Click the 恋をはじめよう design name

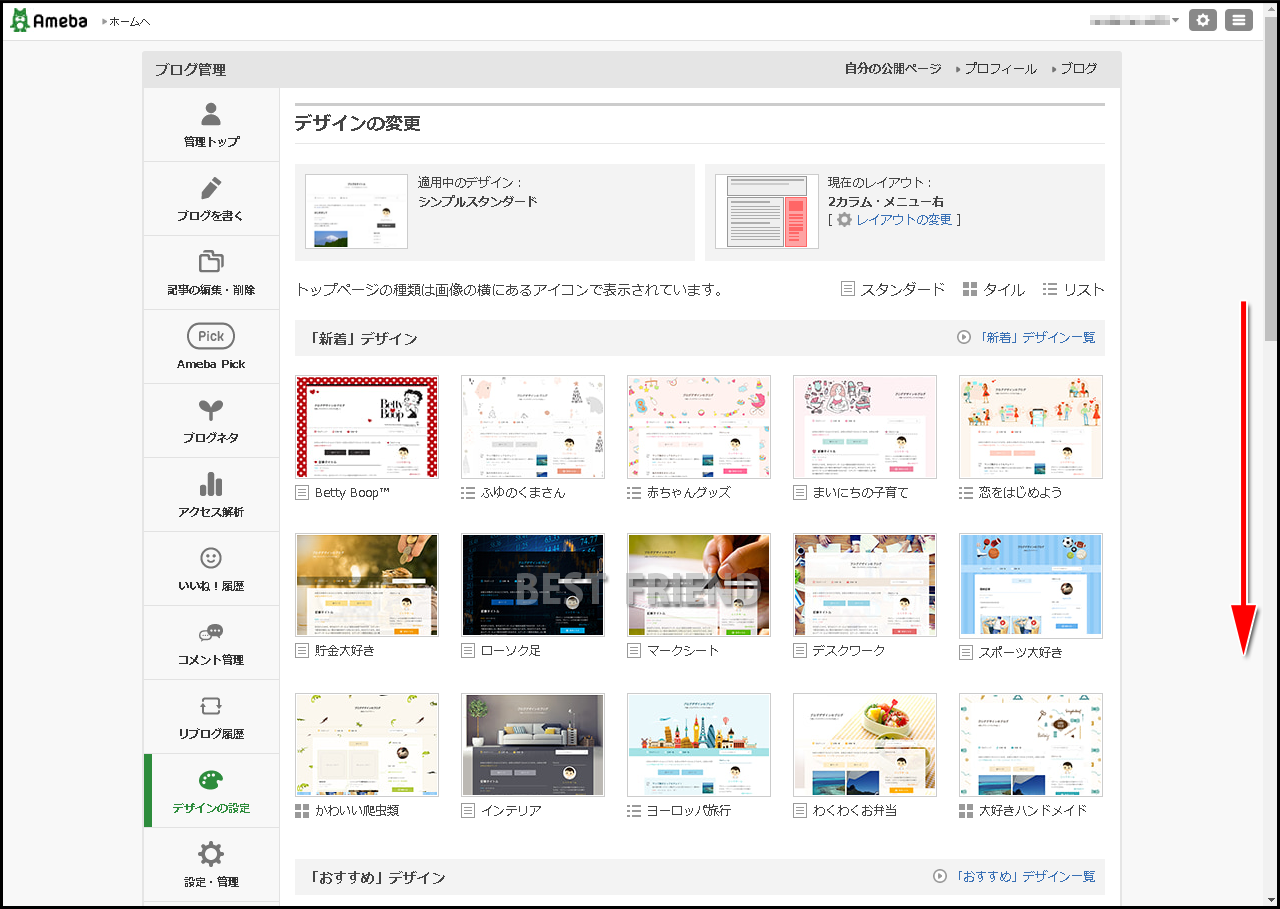pos(1021,492)
